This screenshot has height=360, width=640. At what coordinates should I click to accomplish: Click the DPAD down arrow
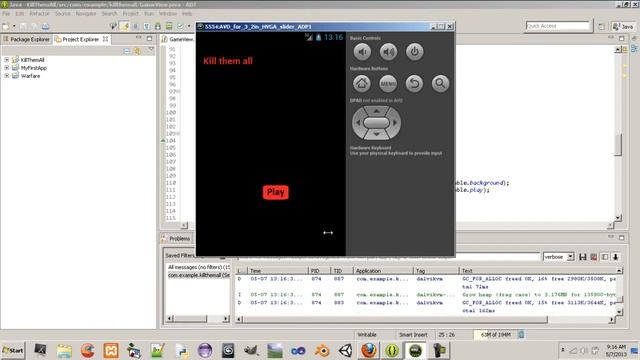376,134
